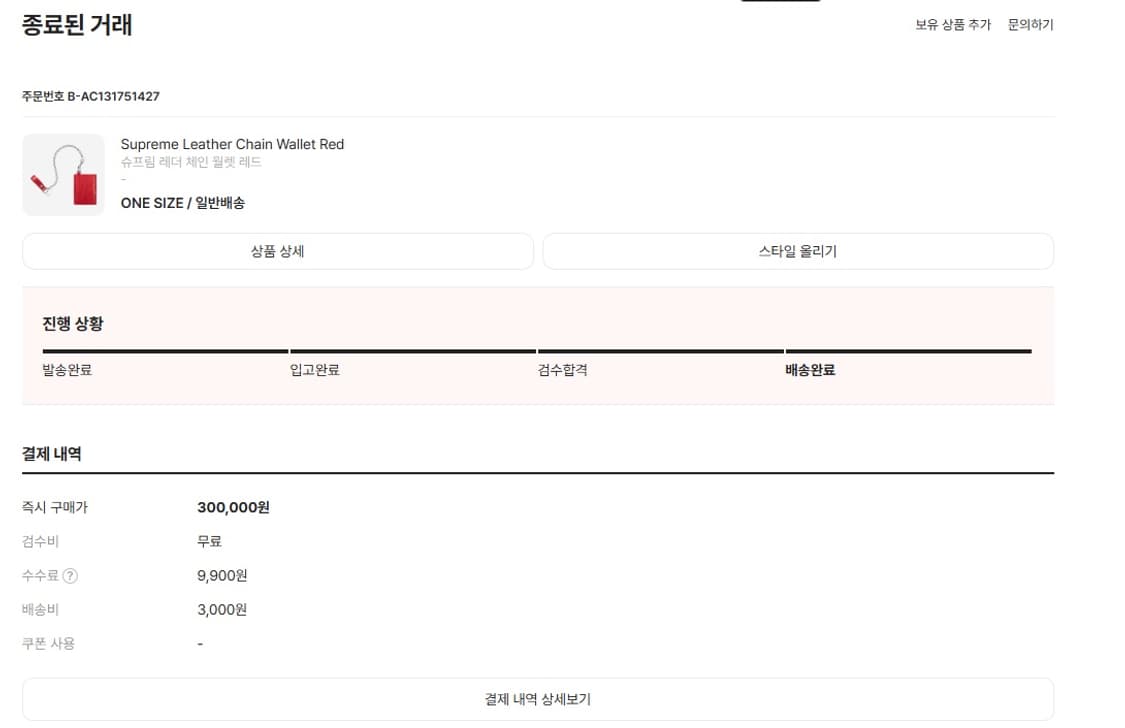Select the 입고완료 progress stage
The image size is (1125, 728).
pos(315,369)
